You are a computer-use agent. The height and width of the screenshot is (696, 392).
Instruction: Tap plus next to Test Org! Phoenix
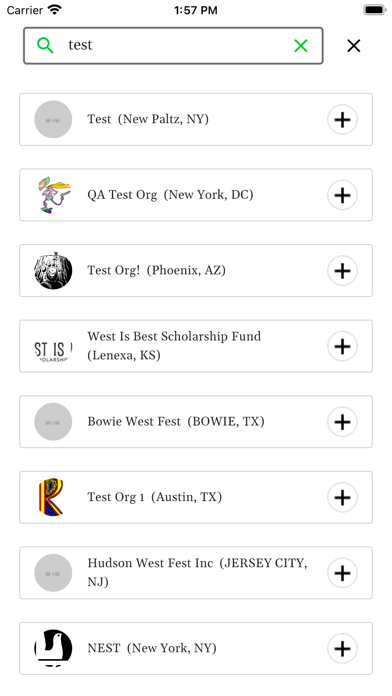[342, 270]
